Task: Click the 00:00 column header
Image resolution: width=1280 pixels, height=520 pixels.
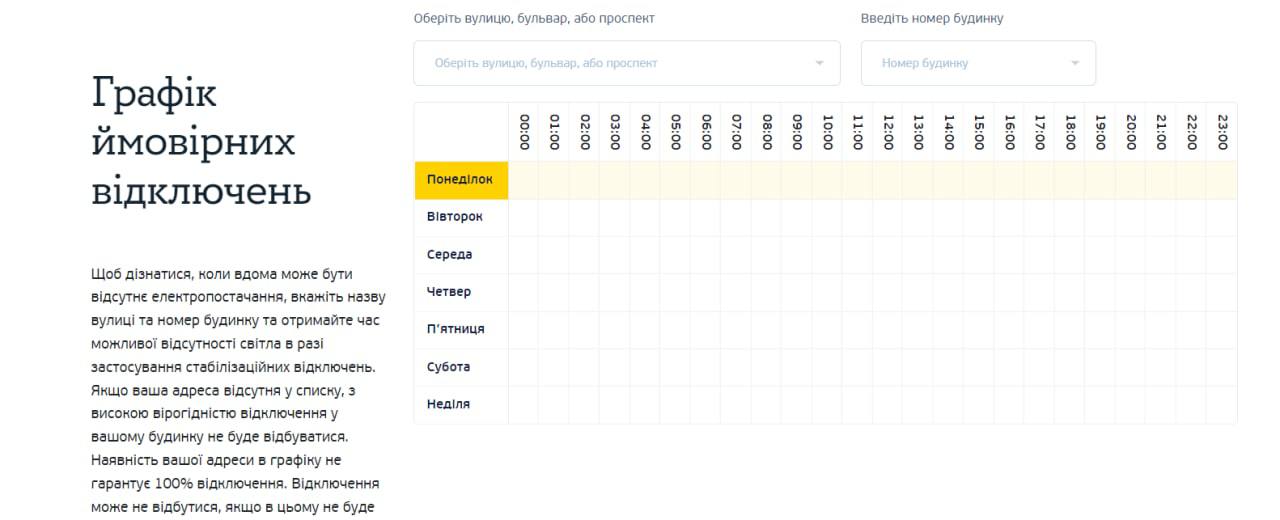Action: coord(524,132)
